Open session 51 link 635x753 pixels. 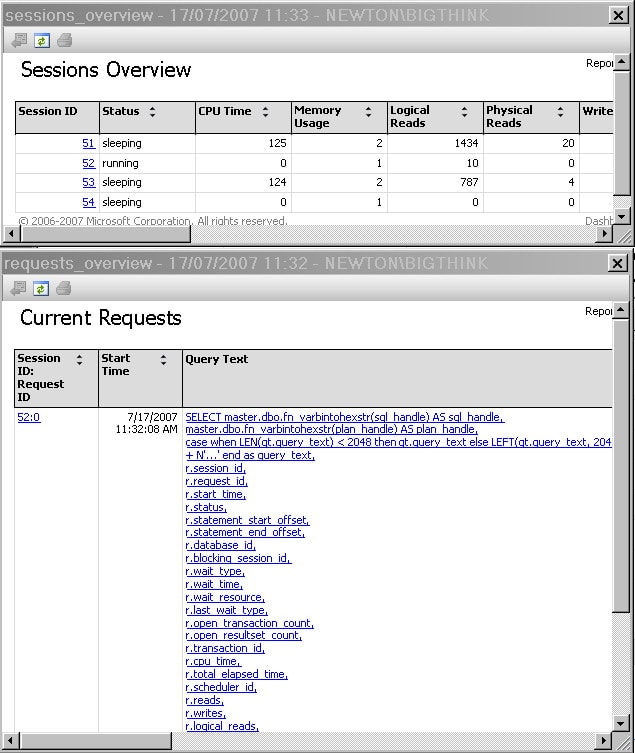[x=88, y=143]
